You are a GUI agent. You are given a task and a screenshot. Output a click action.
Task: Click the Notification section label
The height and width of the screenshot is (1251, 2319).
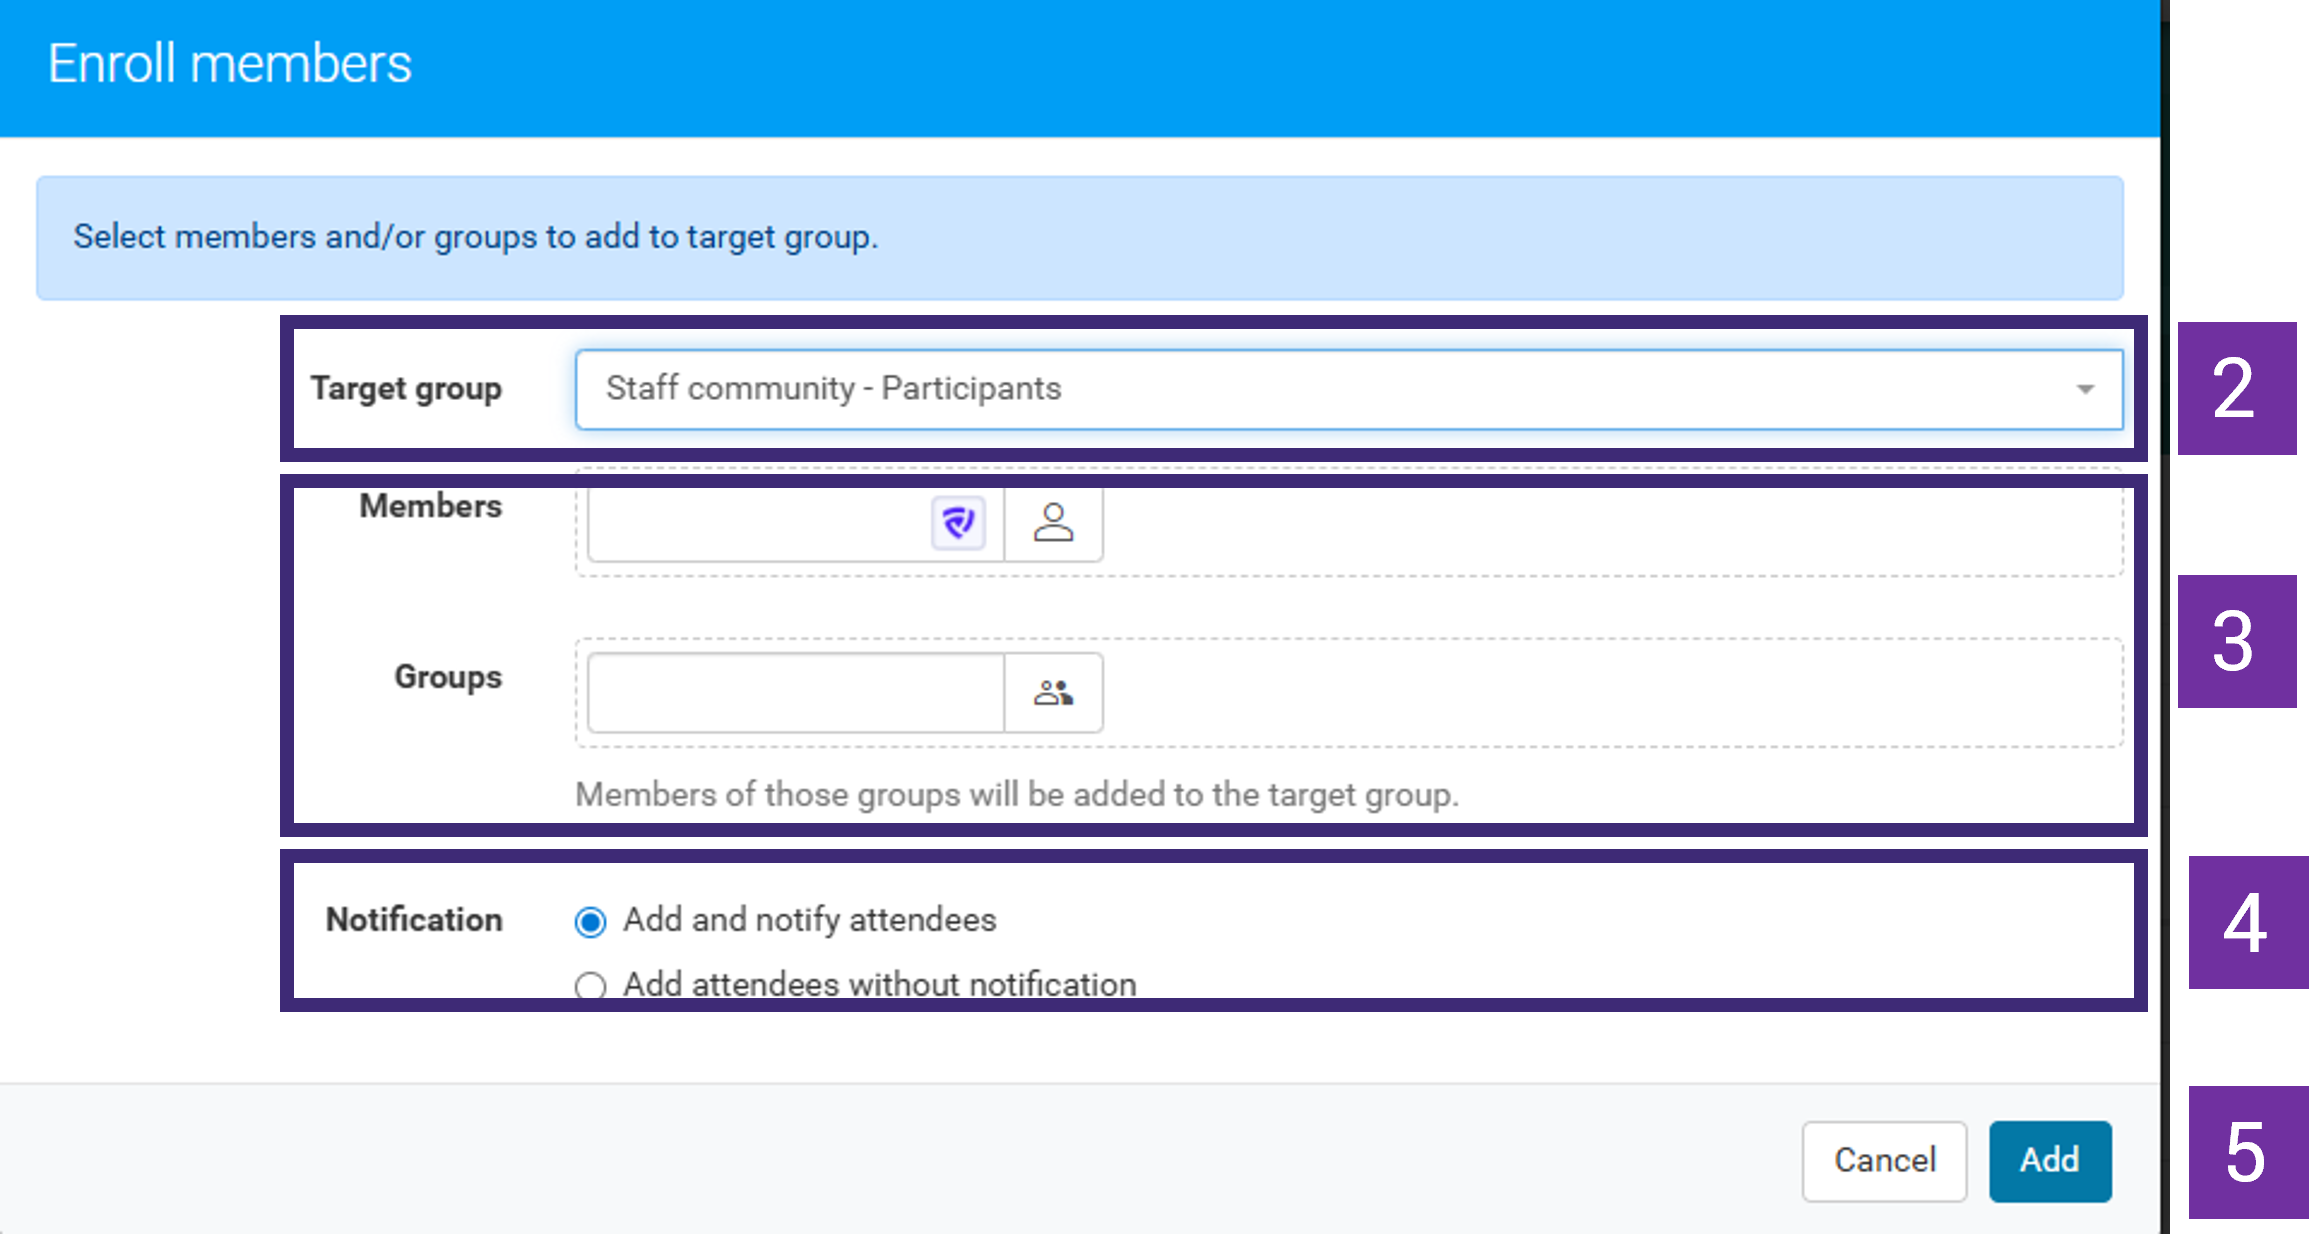coord(414,920)
